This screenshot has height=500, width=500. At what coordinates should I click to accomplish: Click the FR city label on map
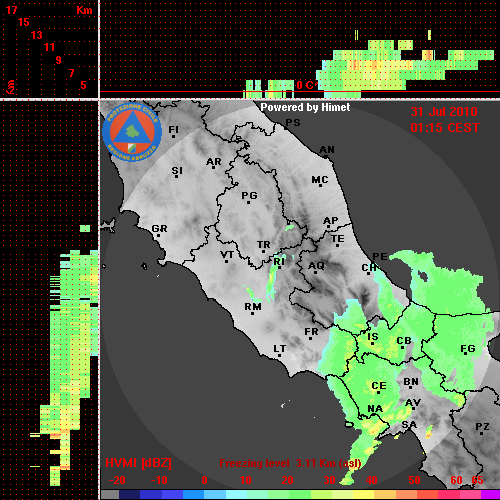point(311,332)
